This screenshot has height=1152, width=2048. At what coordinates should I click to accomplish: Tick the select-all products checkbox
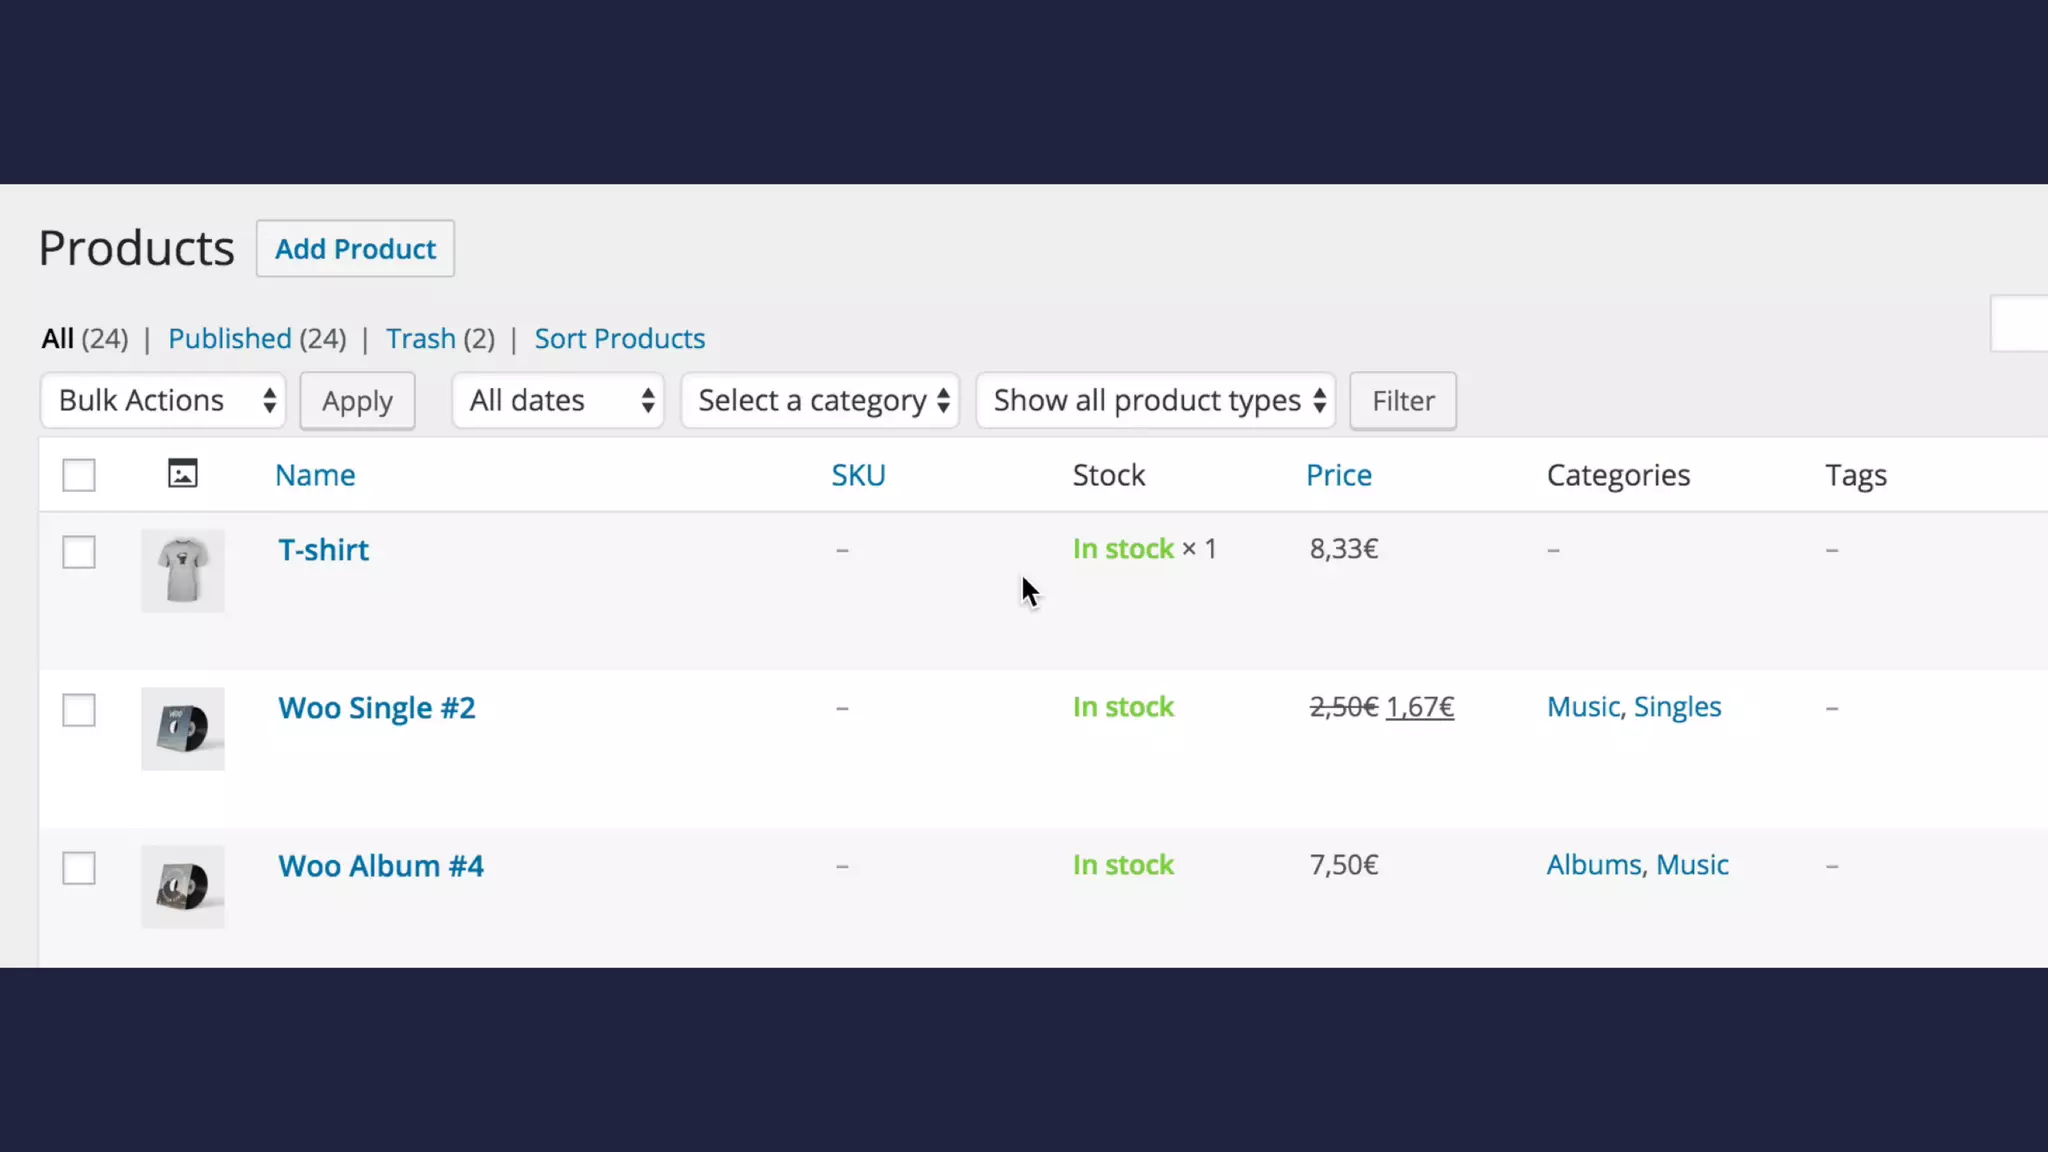point(79,475)
